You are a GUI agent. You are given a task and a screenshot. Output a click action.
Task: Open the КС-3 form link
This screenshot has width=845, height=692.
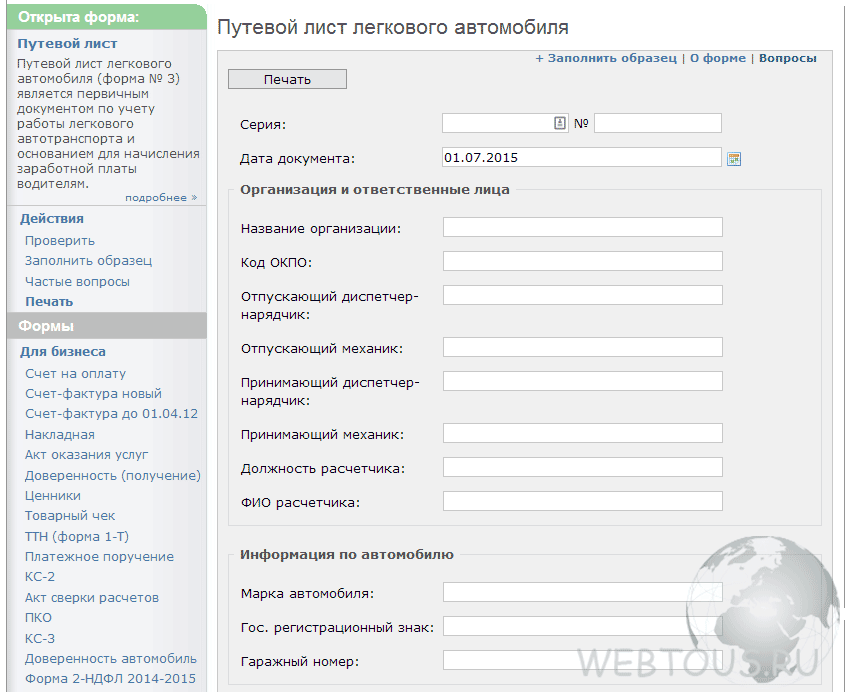point(40,639)
